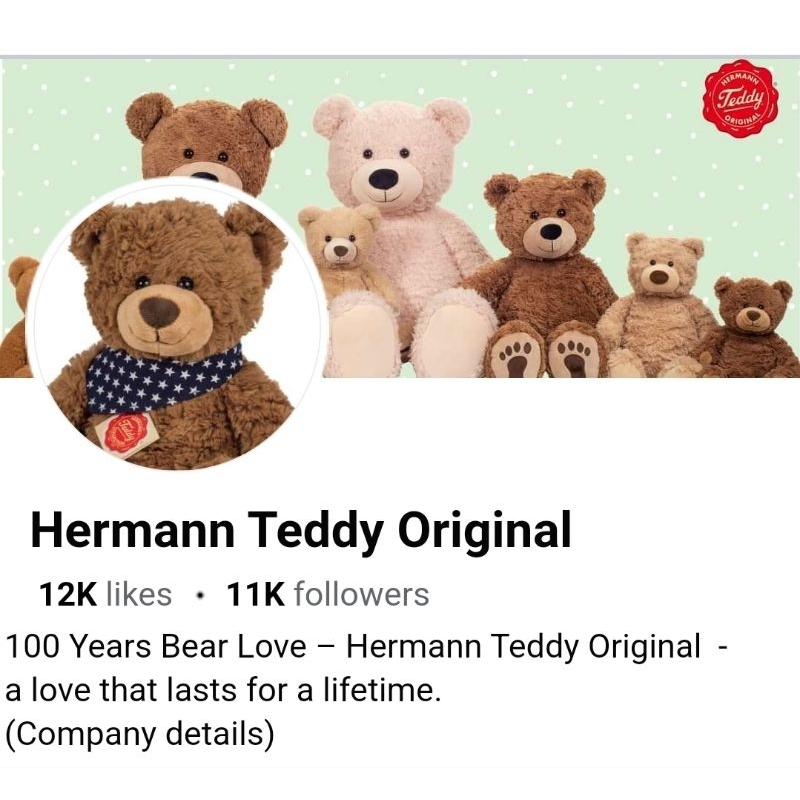Viewport: 800px width, 800px height.
Task: Click the word 'followers' next to 11K
Action: coord(362,594)
